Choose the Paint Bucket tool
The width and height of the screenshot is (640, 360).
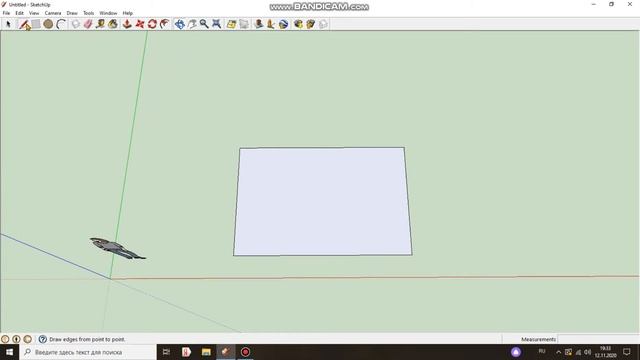coord(113,24)
